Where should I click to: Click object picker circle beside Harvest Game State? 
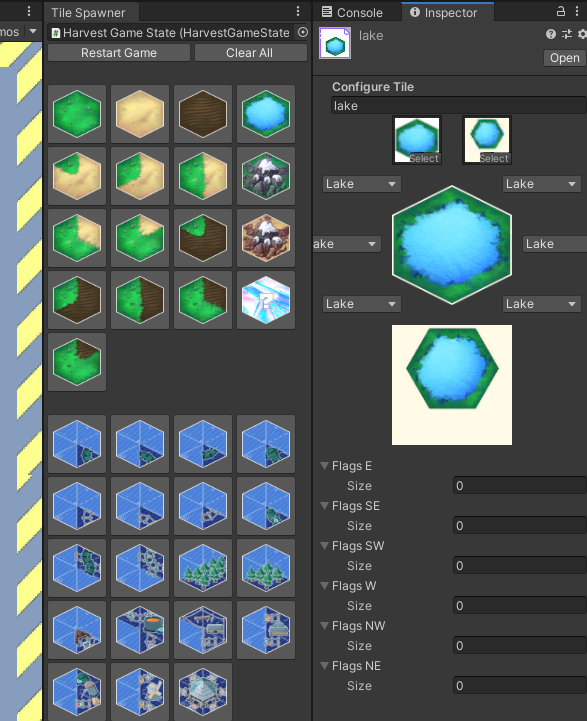(x=302, y=32)
